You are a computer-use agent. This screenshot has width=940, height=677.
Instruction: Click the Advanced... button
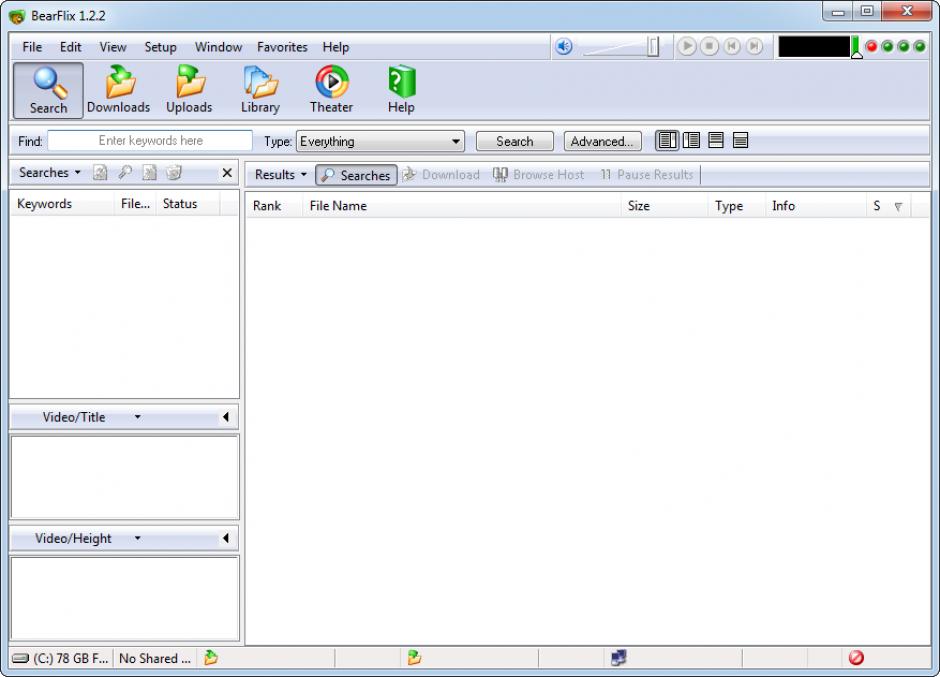pyautogui.click(x=602, y=142)
